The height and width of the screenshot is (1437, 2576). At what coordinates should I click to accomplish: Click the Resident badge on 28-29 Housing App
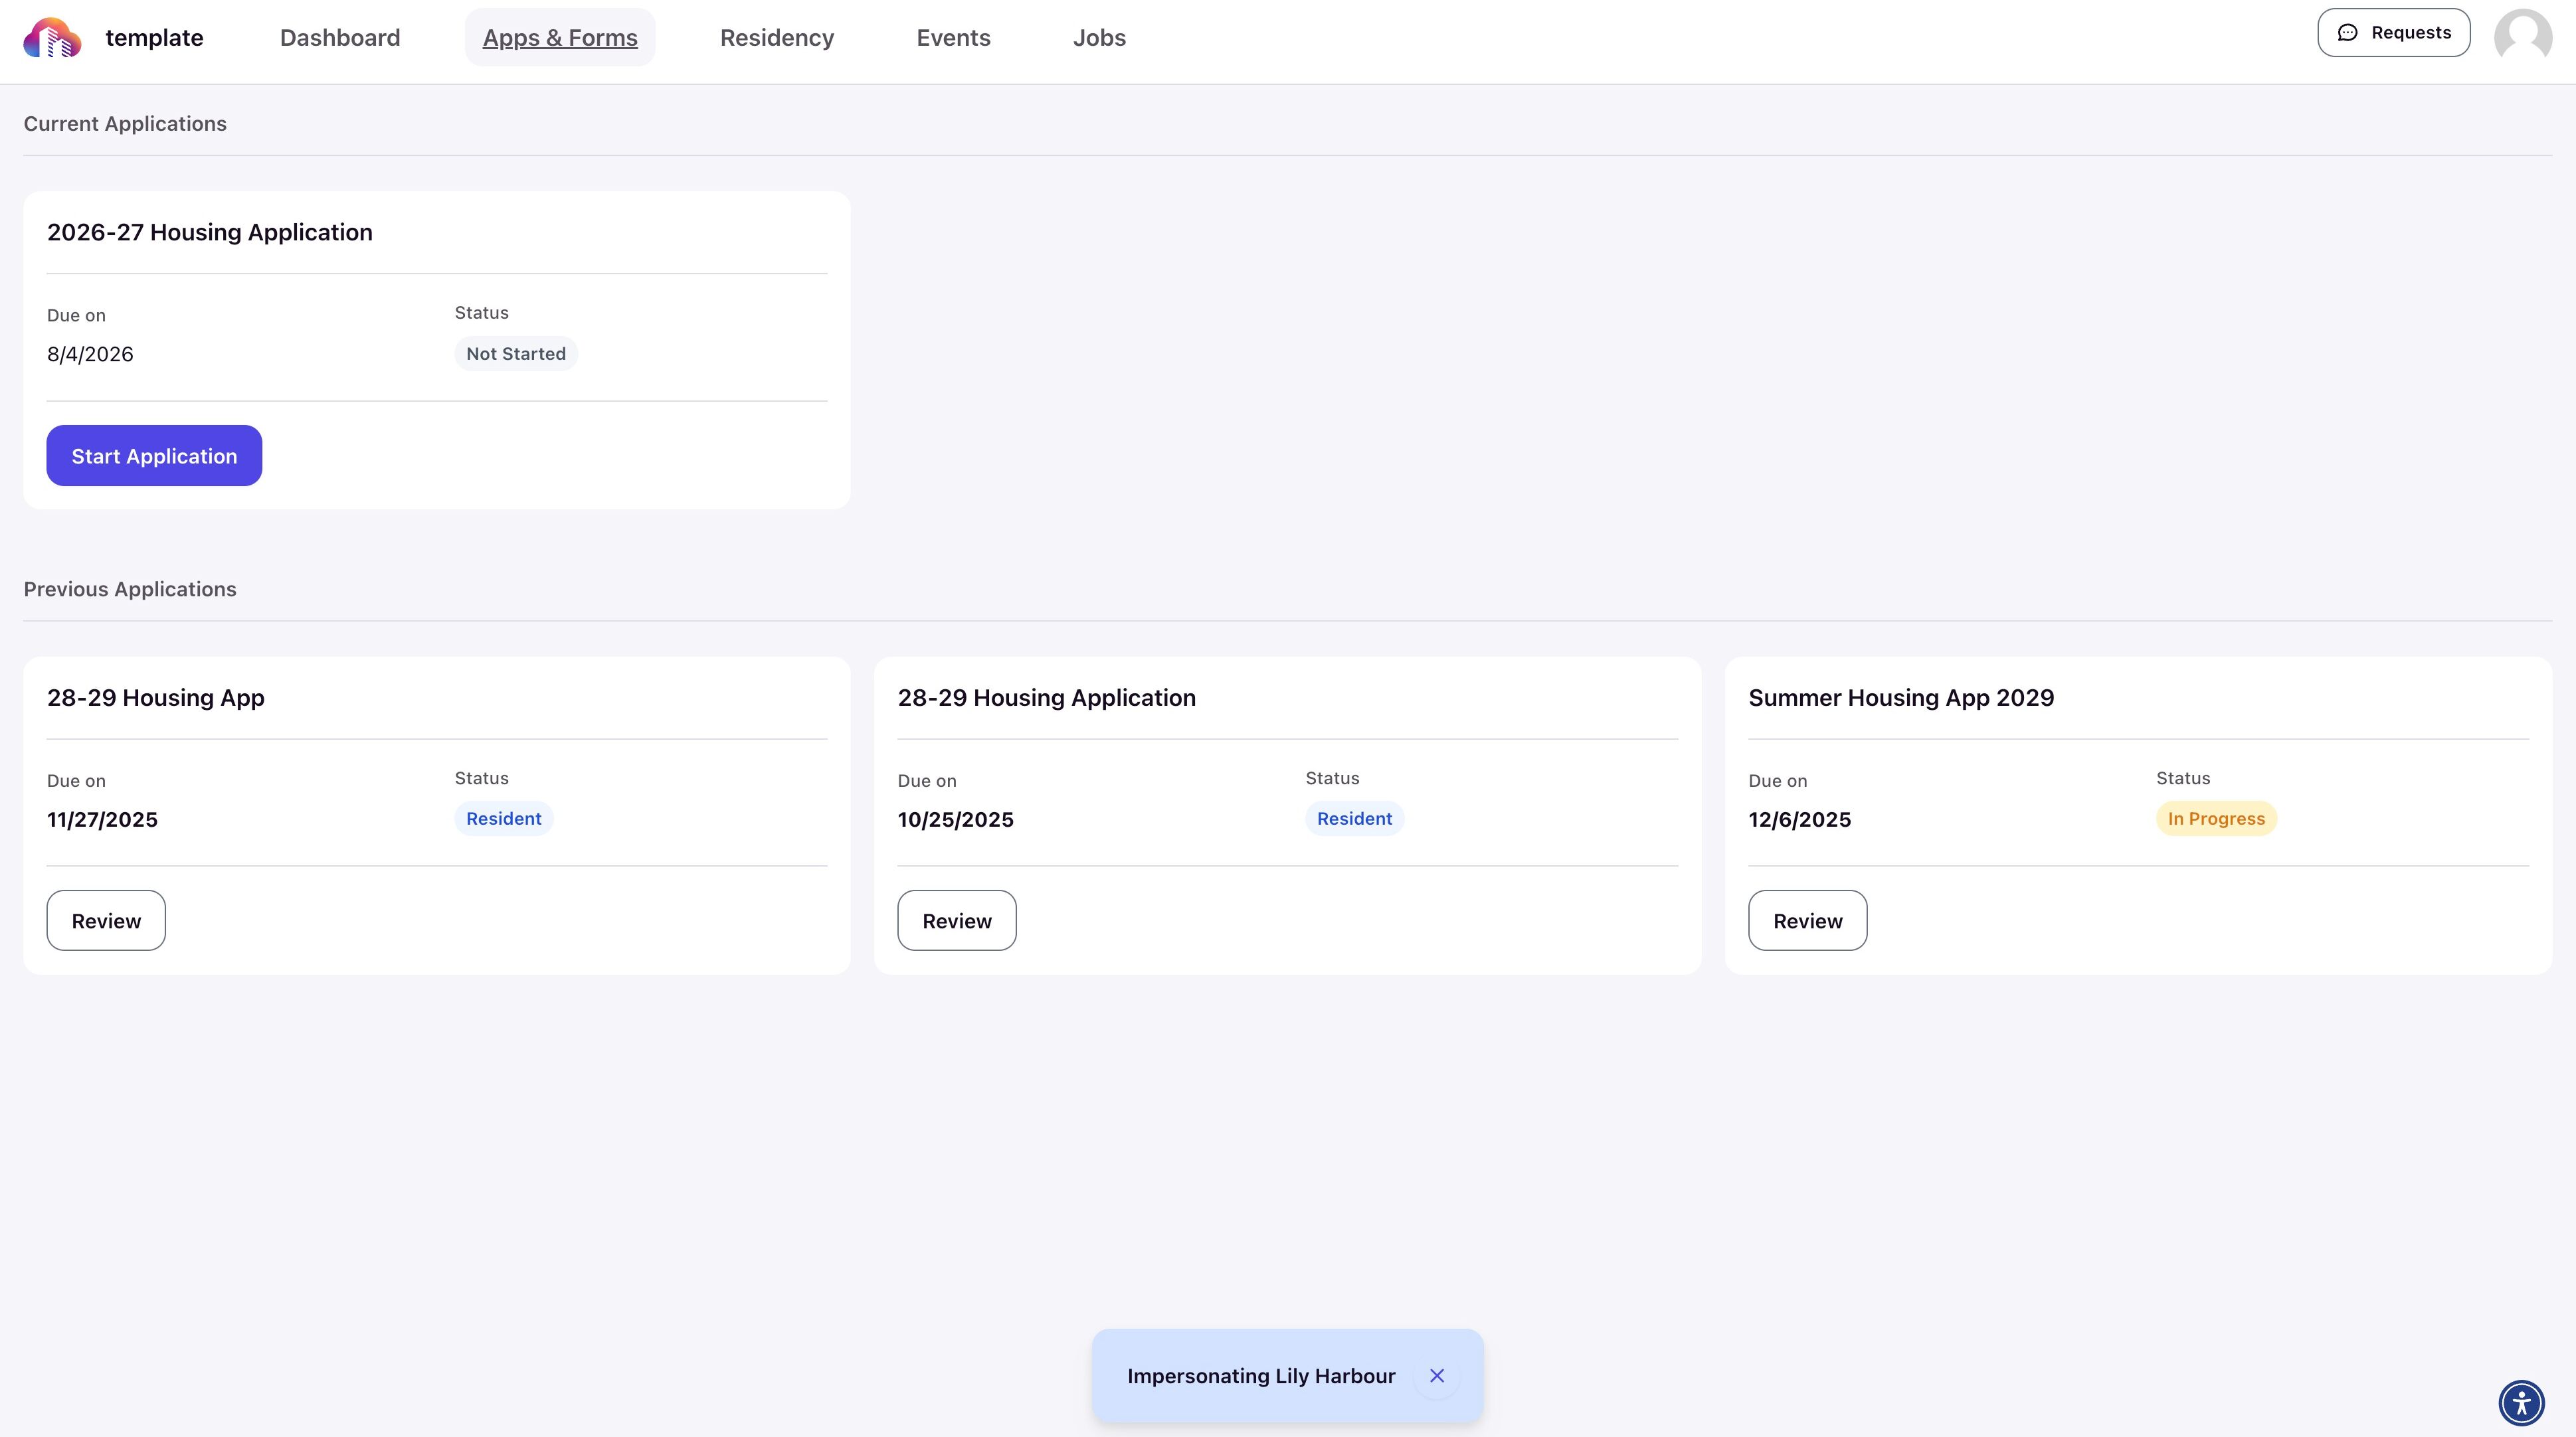(x=504, y=819)
